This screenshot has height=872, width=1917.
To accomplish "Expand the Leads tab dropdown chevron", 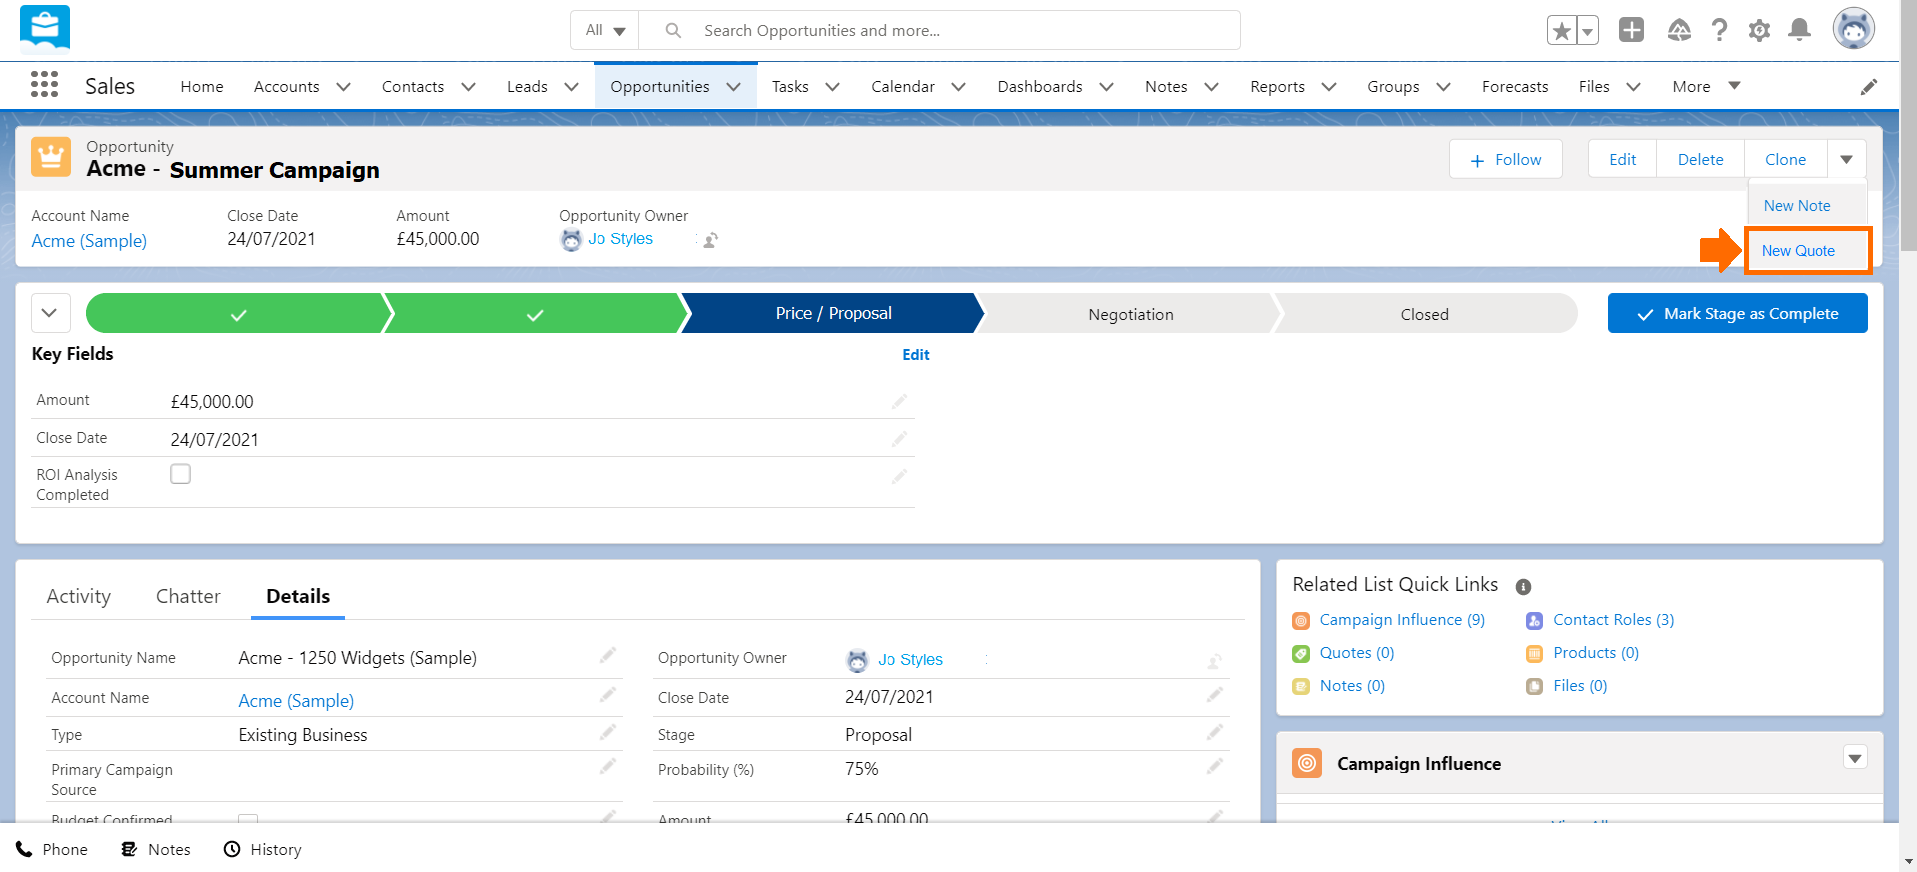I will 572,87.
